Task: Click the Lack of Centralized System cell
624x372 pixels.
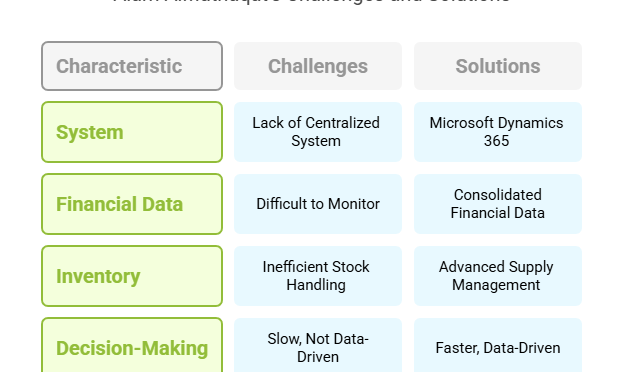Action: [x=318, y=132]
